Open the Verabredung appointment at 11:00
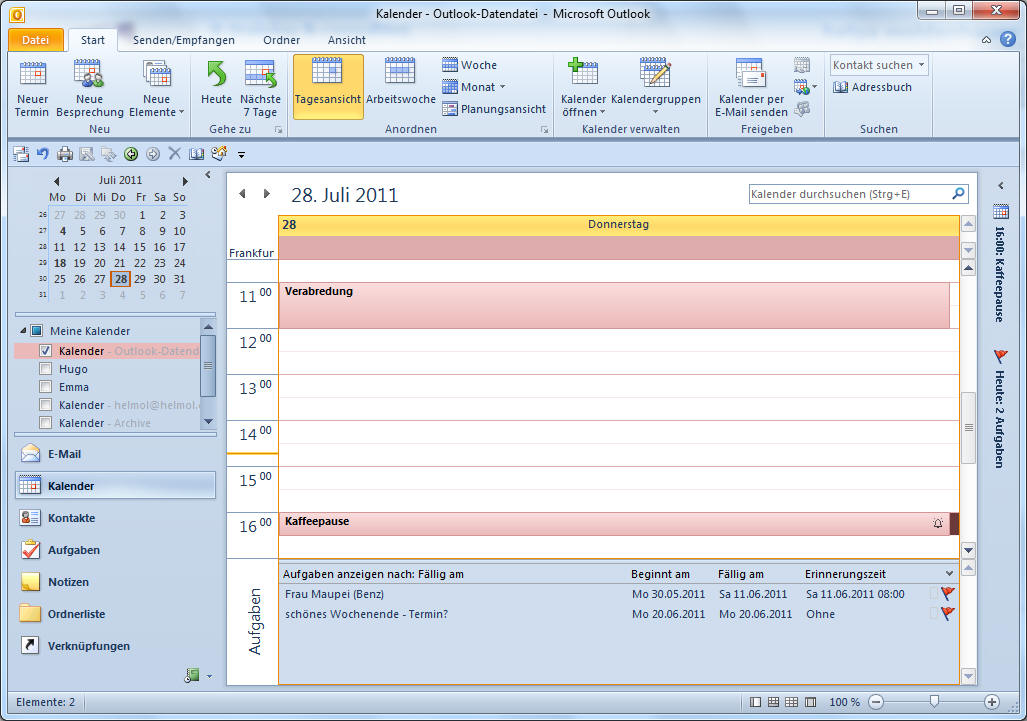 tap(614, 305)
